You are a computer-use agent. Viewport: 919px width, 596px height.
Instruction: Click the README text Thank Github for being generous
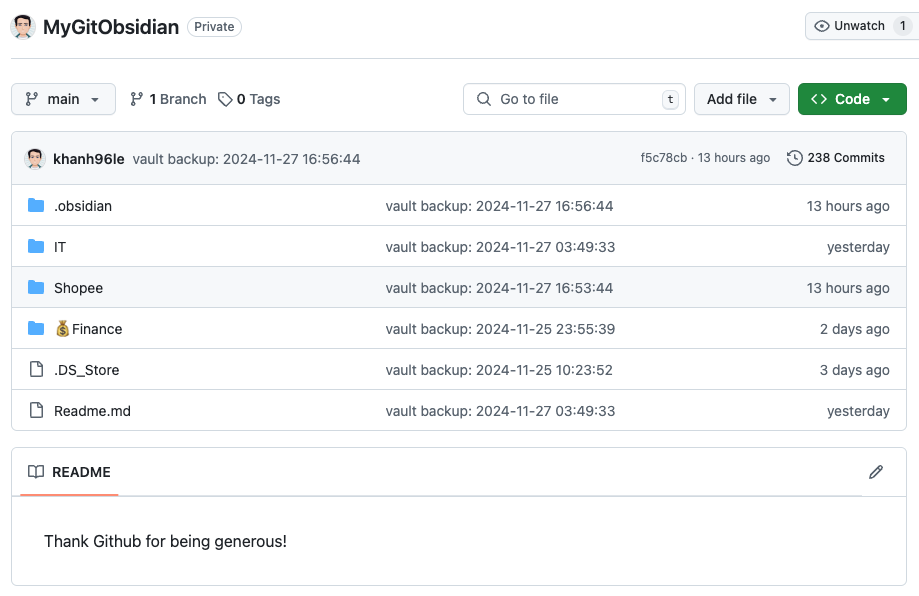(165, 541)
